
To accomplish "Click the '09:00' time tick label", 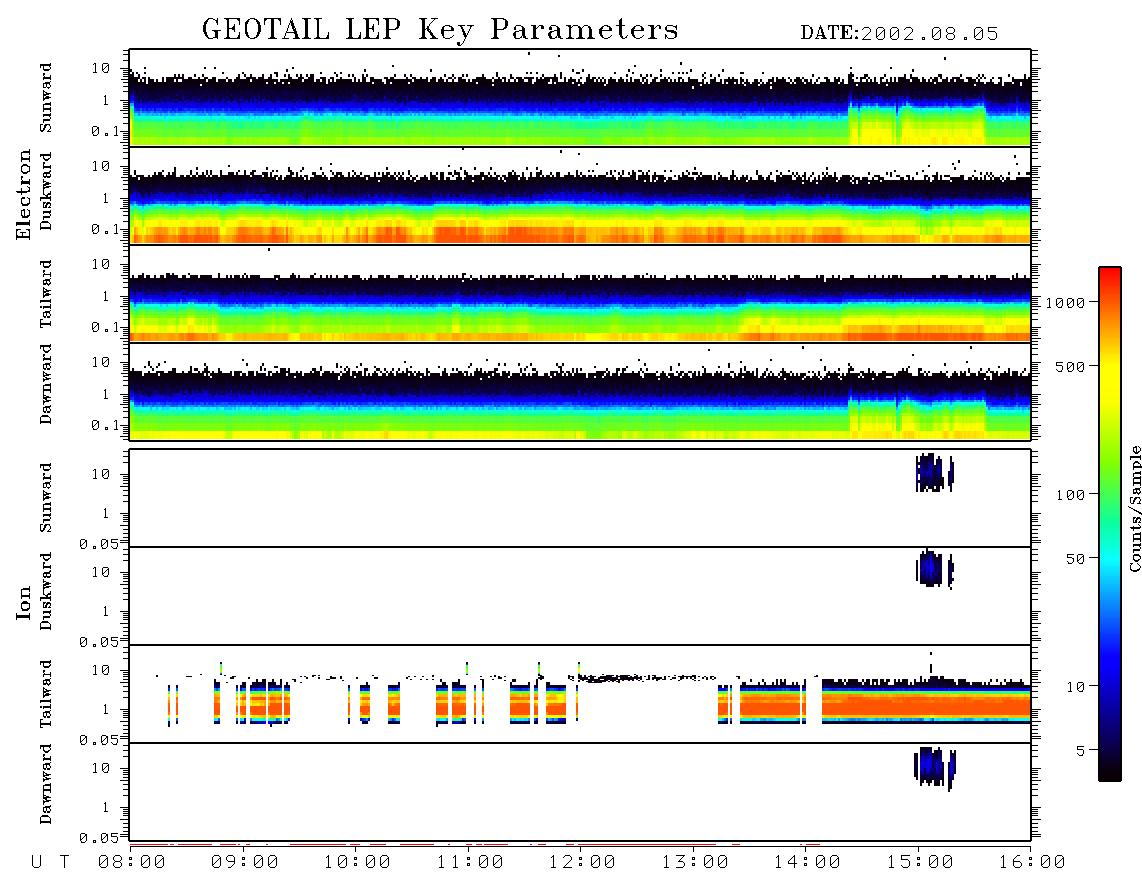I will (x=245, y=863).
